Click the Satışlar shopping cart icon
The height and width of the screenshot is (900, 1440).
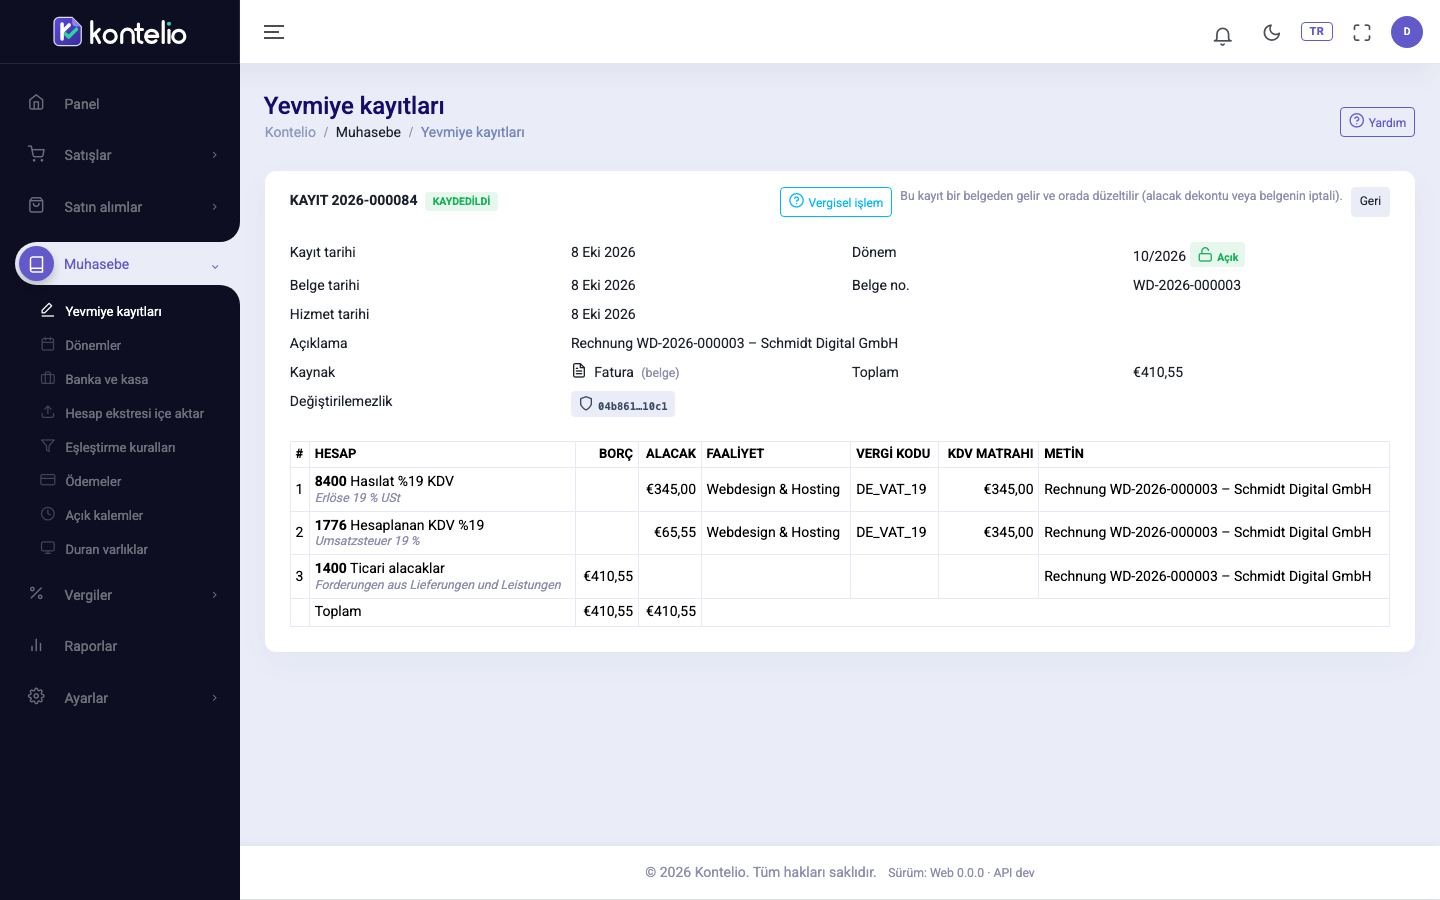37,154
